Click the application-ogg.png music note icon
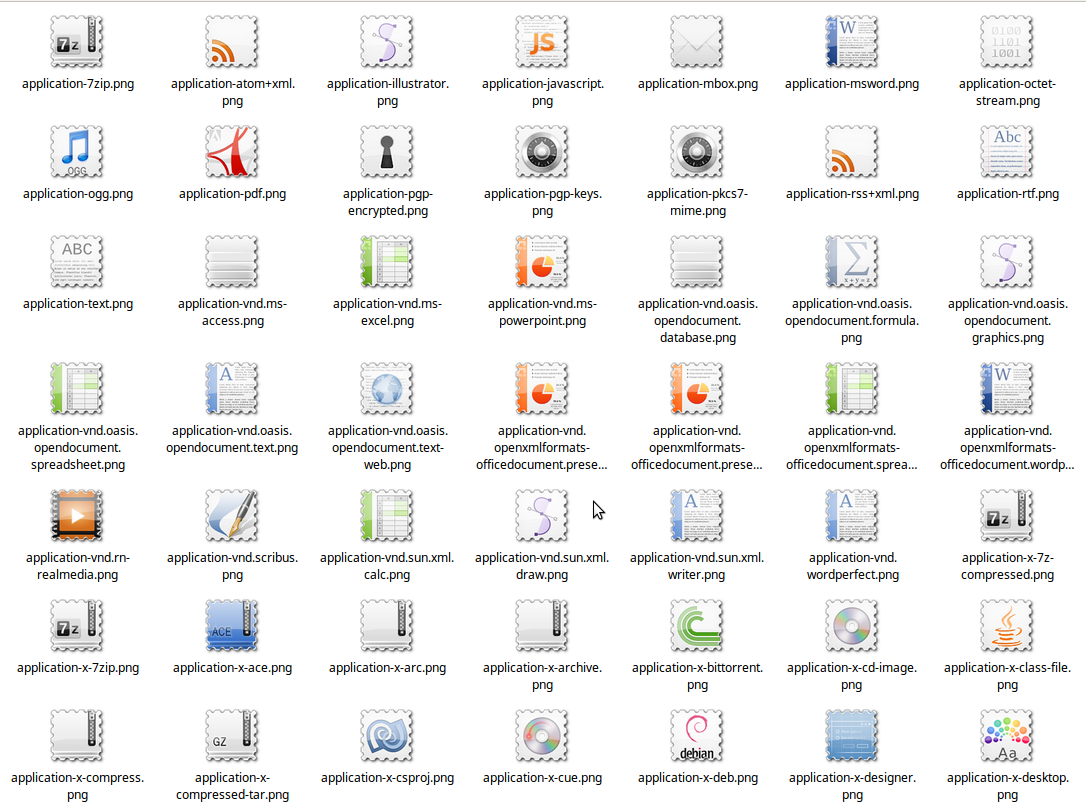This screenshot has width=1086, height=809. (x=77, y=152)
